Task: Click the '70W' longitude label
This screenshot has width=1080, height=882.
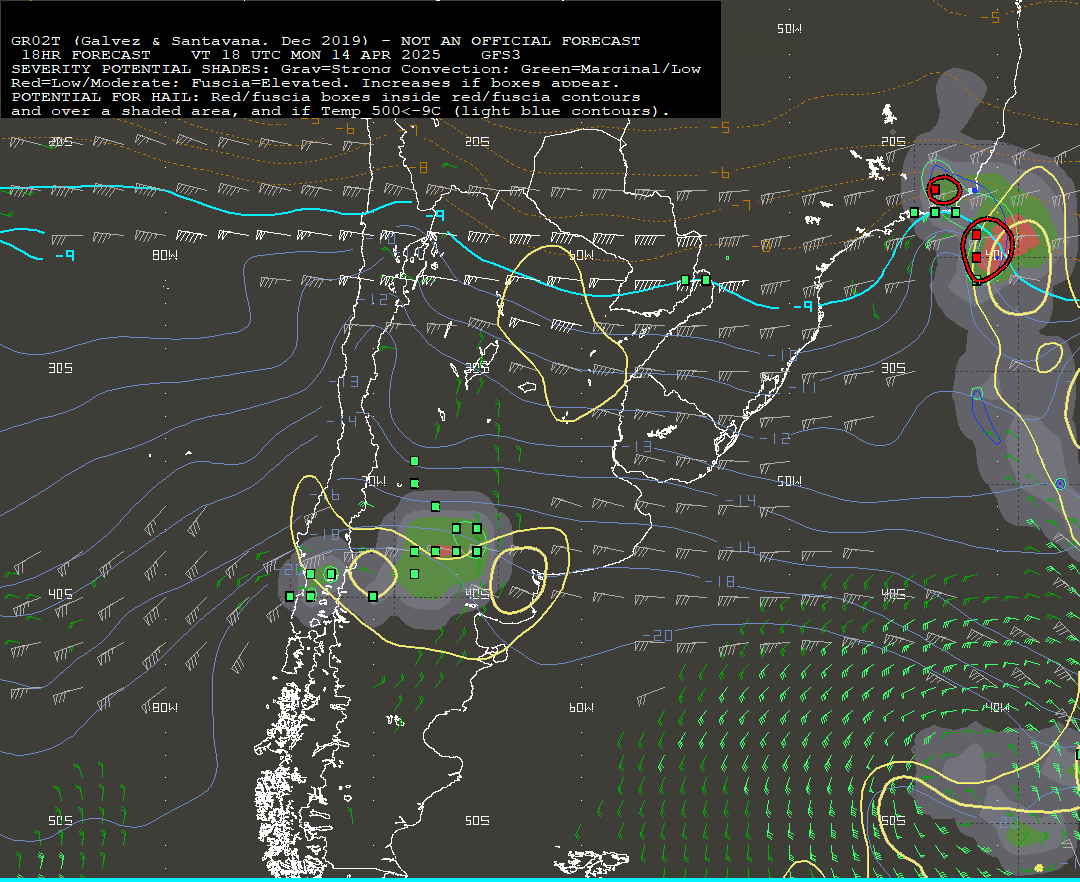Action: tap(373, 481)
